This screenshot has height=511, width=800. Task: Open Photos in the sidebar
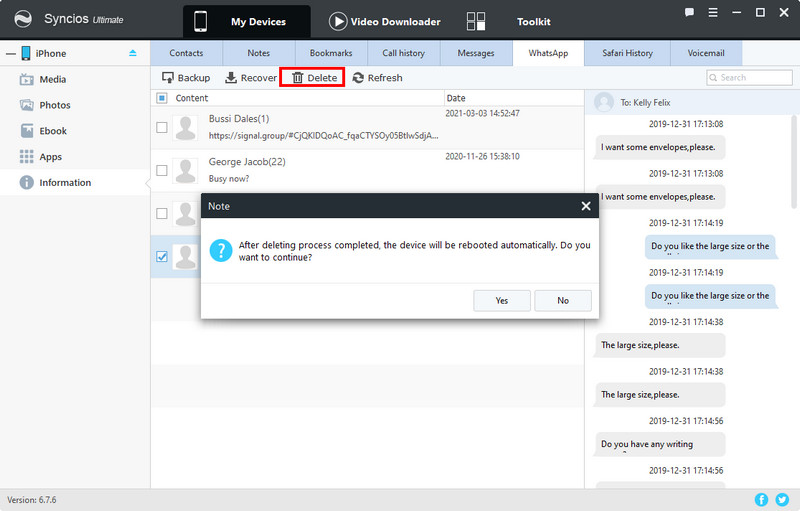[x=75, y=105]
